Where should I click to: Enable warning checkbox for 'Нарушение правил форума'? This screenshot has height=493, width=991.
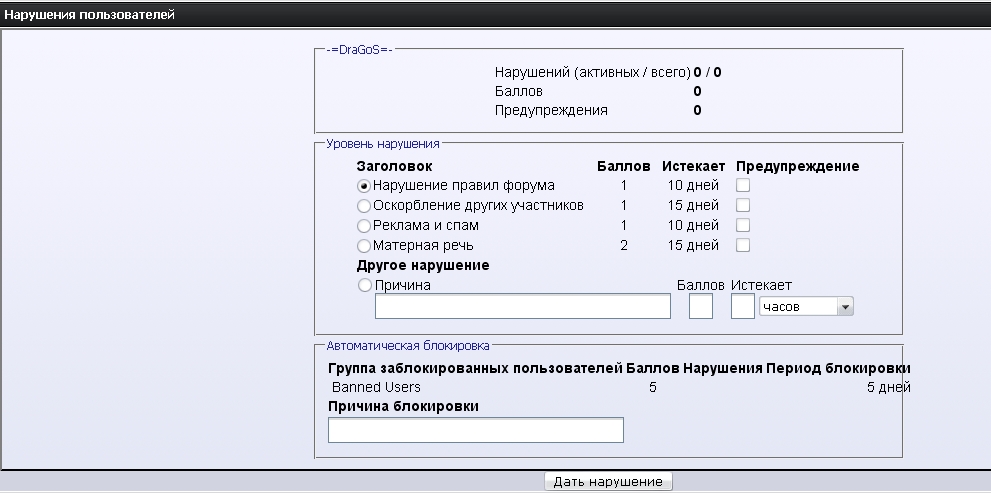743,185
